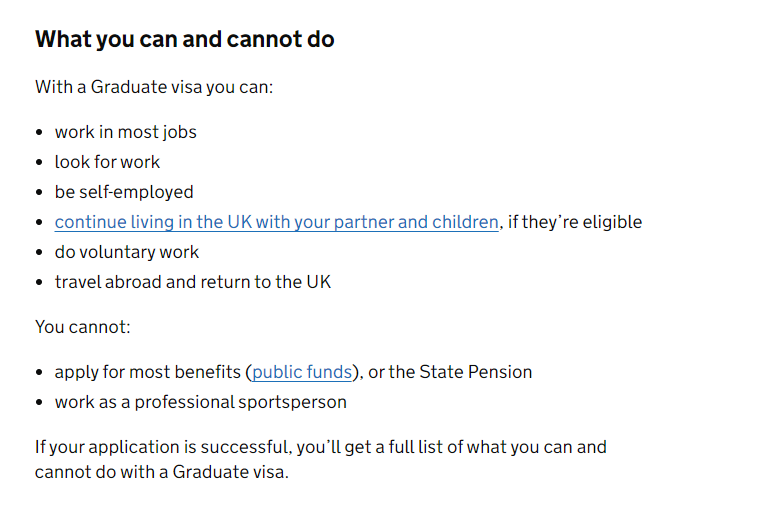This screenshot has width=774, height=507.
Task: Click the "cannot do with a Graduate visa." line
Action: 162,472
